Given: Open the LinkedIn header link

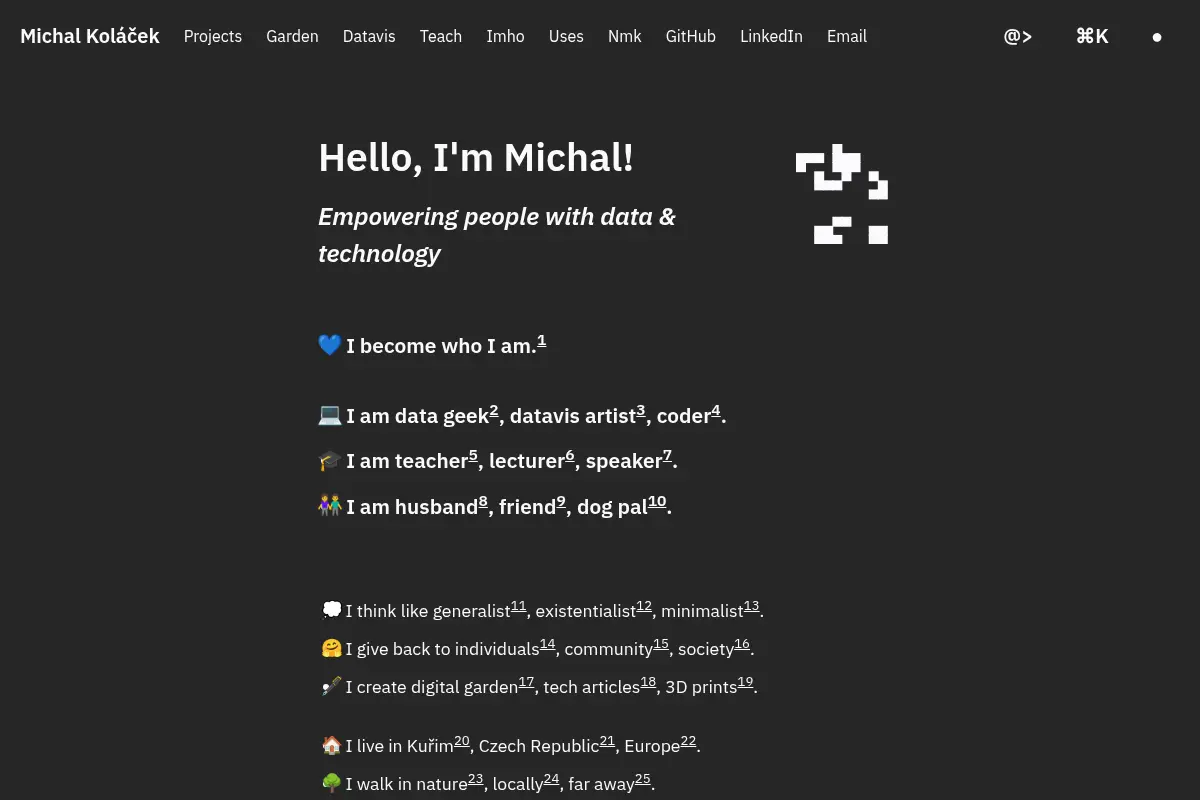Looking at the screenshot, I should coord(771,36).
